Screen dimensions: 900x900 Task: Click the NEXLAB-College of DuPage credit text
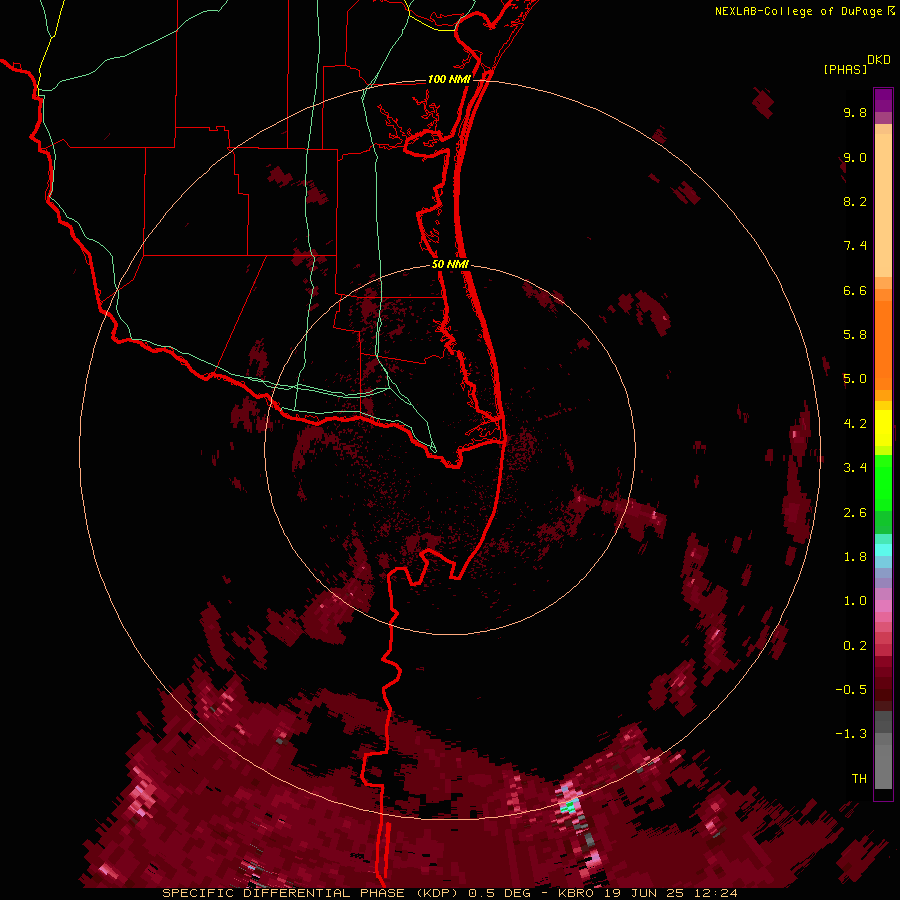800,11
